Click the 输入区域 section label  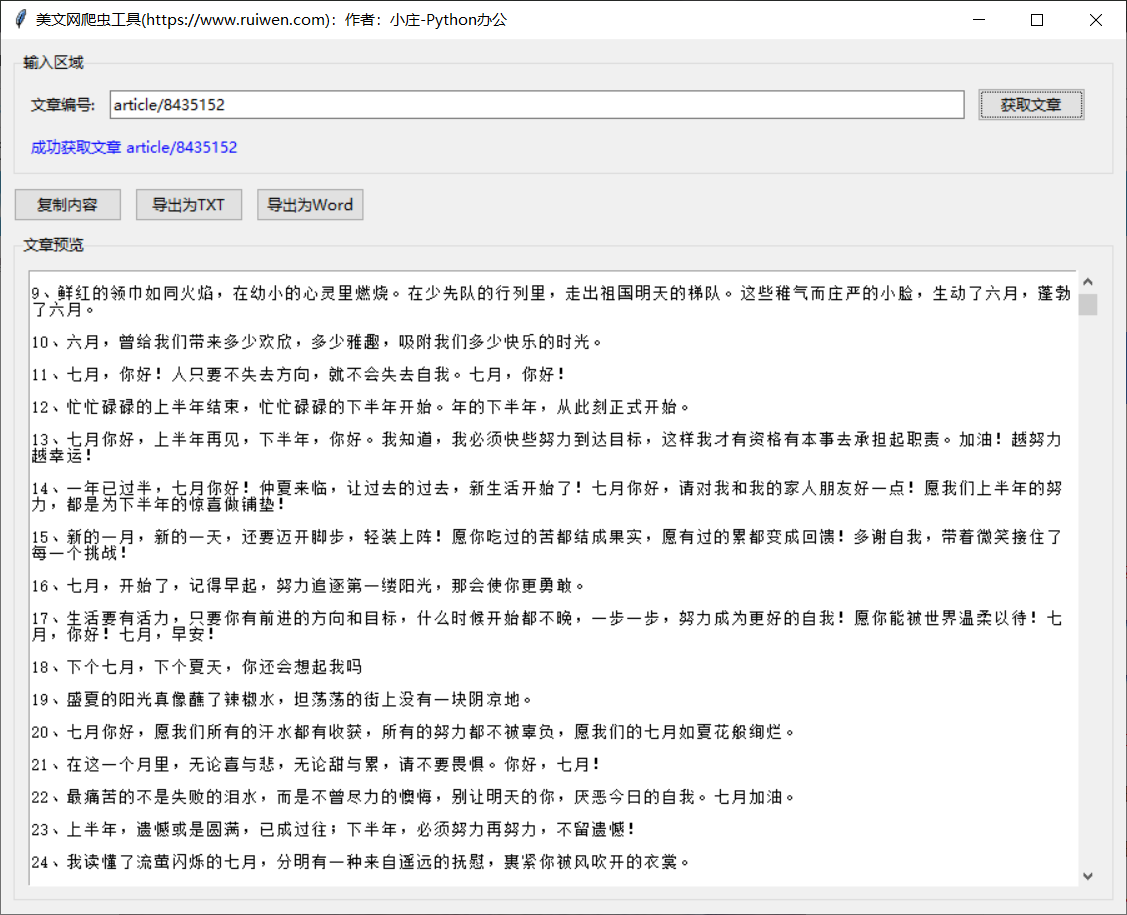pyautogui.click(x=51, y=62)
